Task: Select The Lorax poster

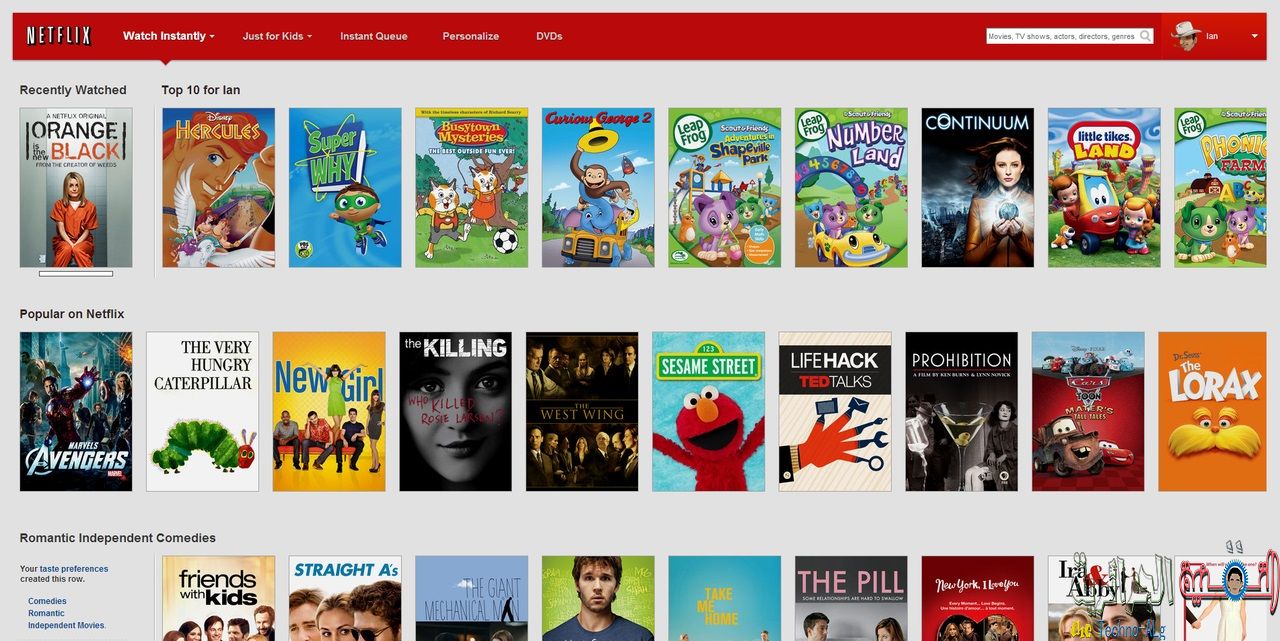Action: tap(1212, 412)
